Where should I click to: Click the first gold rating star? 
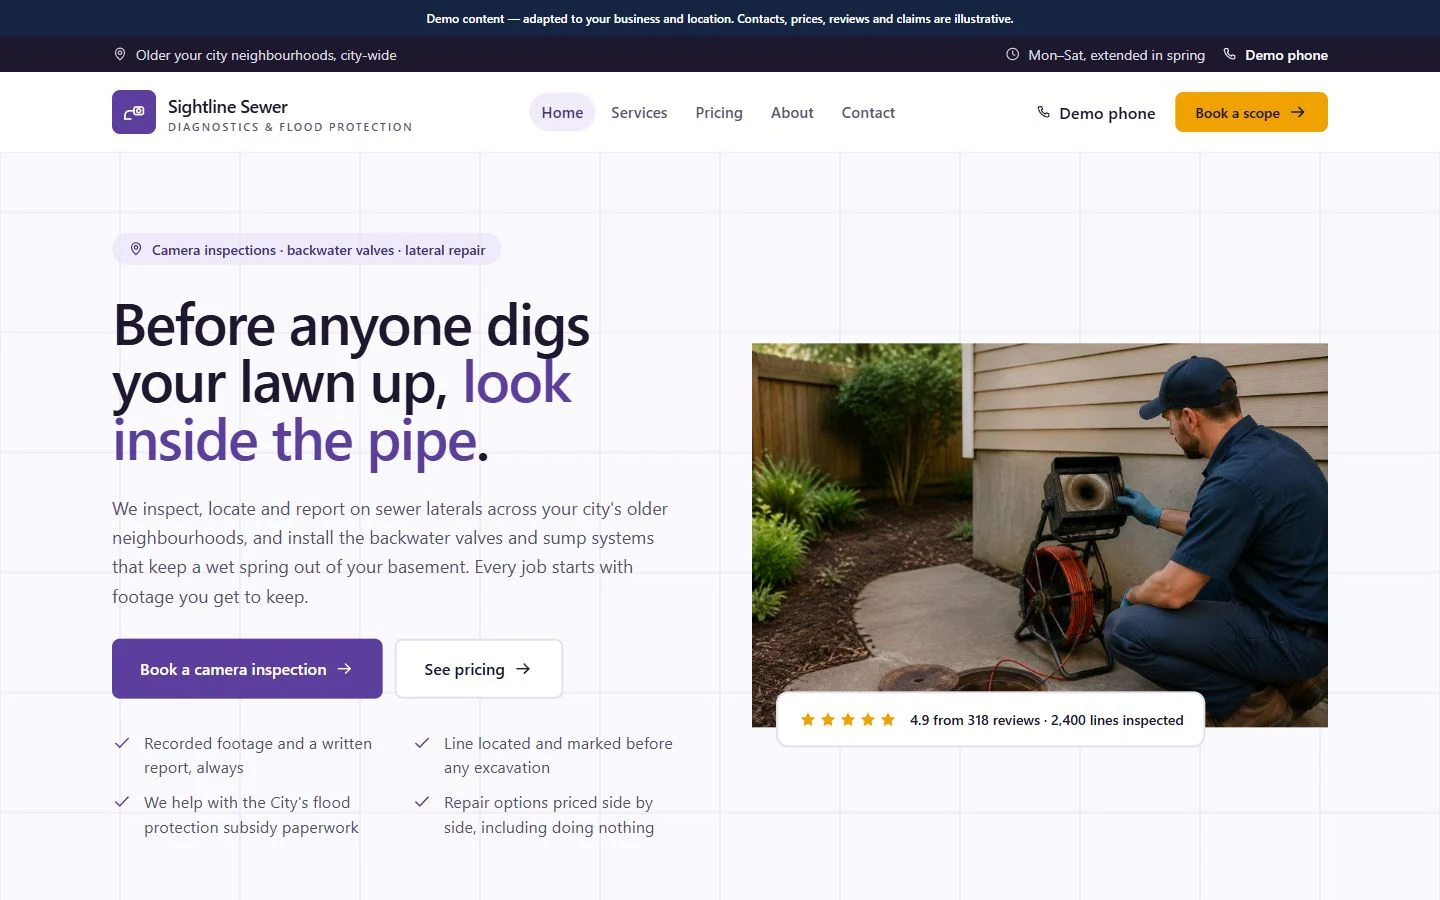[808, 719]
